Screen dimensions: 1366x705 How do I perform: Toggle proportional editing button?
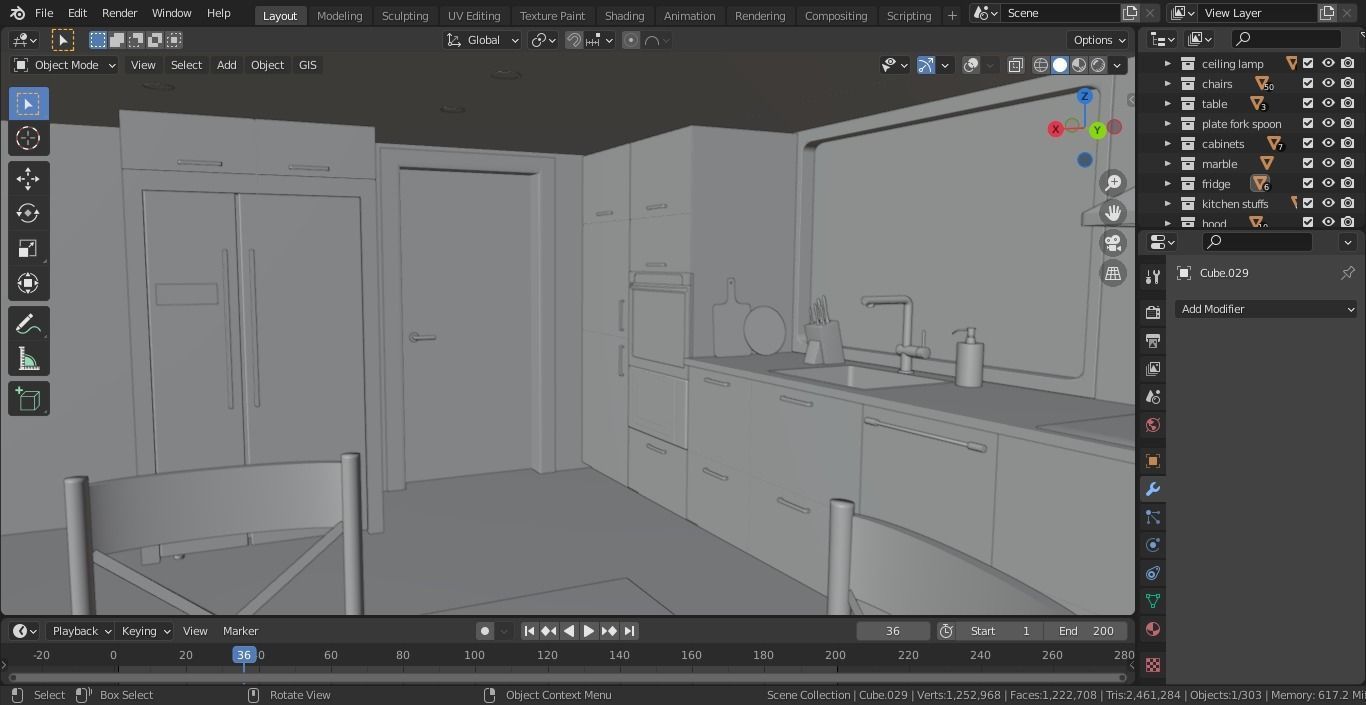click(x=631, y=40)
